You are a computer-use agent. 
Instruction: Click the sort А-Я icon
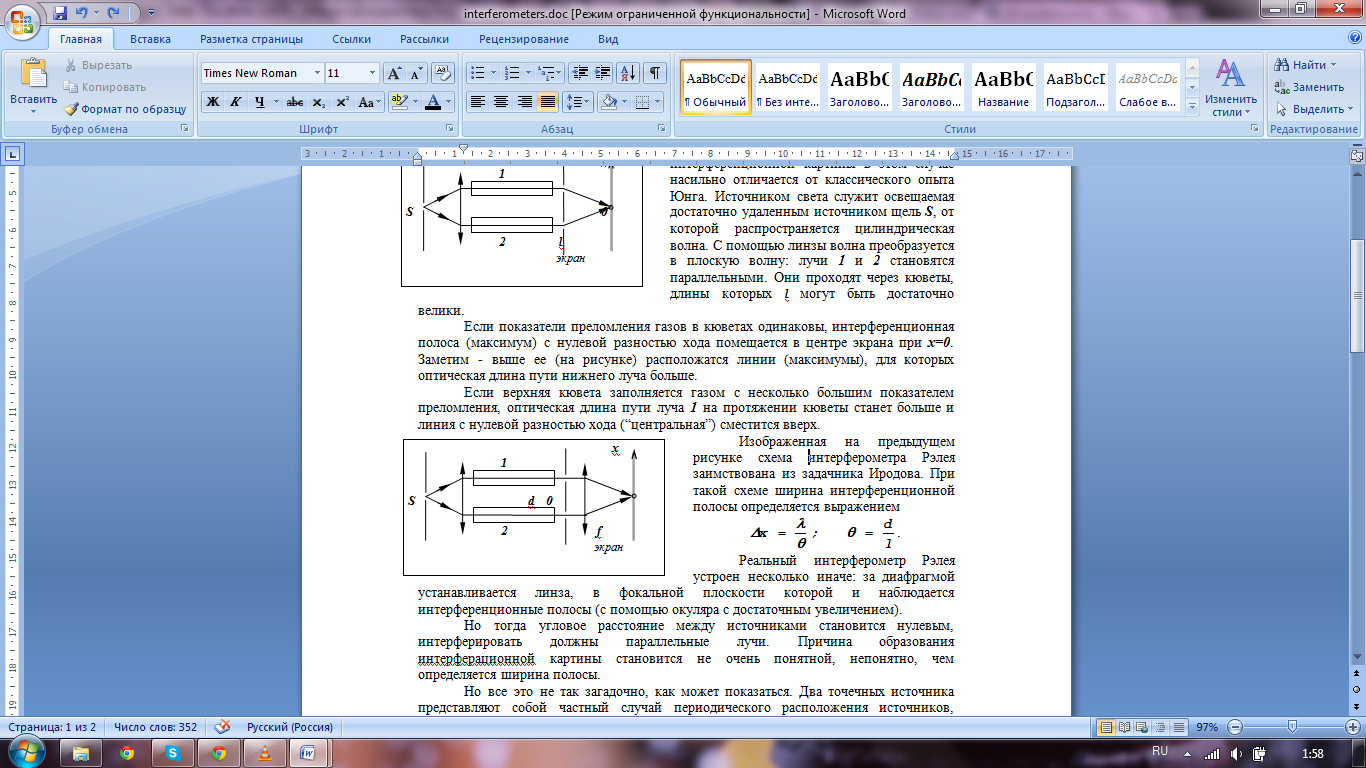tap(630, 73)
